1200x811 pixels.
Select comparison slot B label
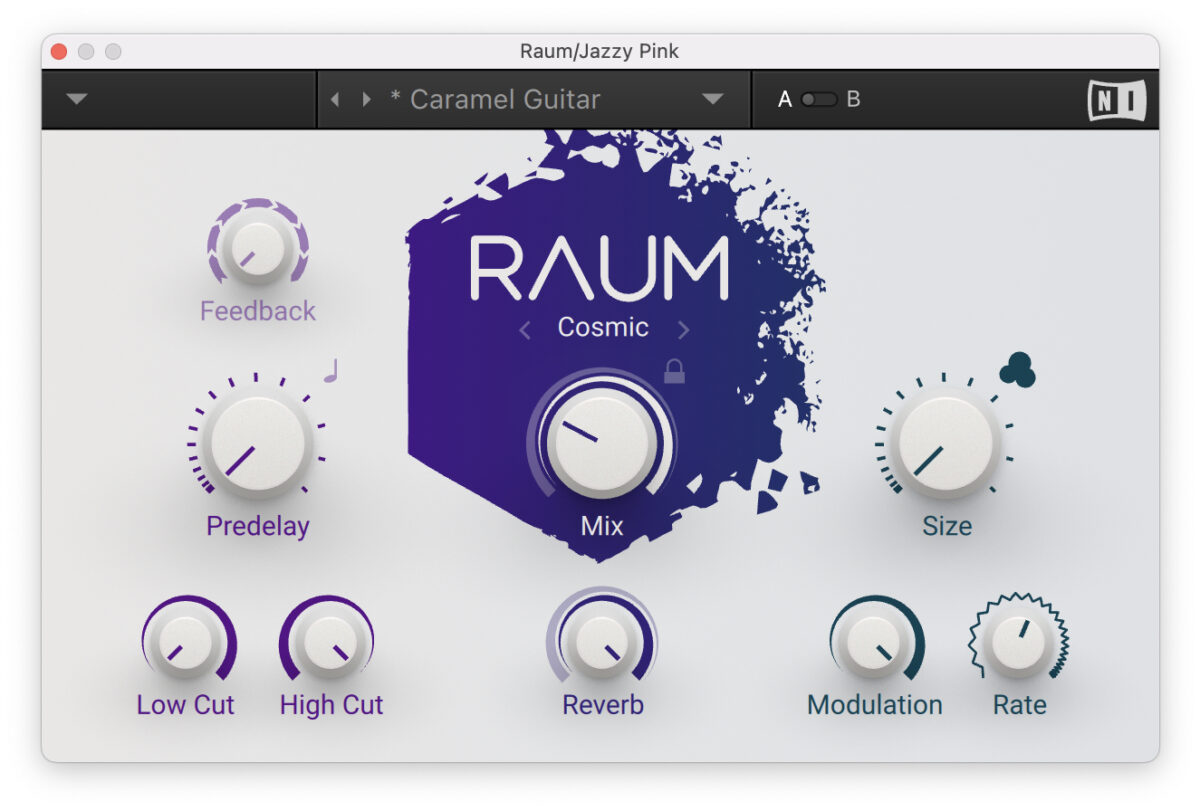(x=853, y=99)
